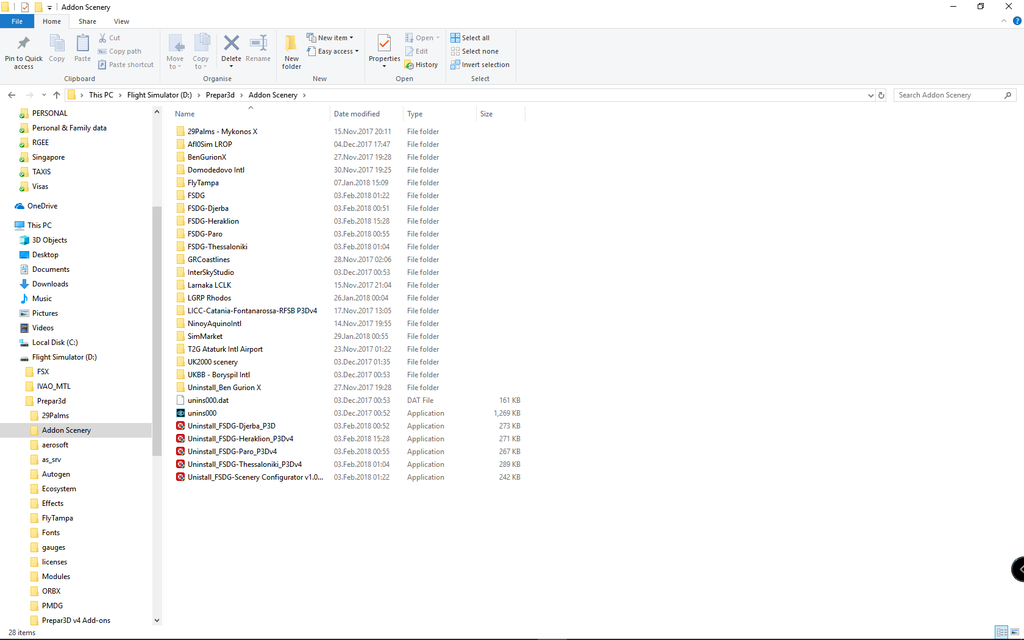
Task: Navigate to This PC in breadcrumb
Action: click(101, 95)
